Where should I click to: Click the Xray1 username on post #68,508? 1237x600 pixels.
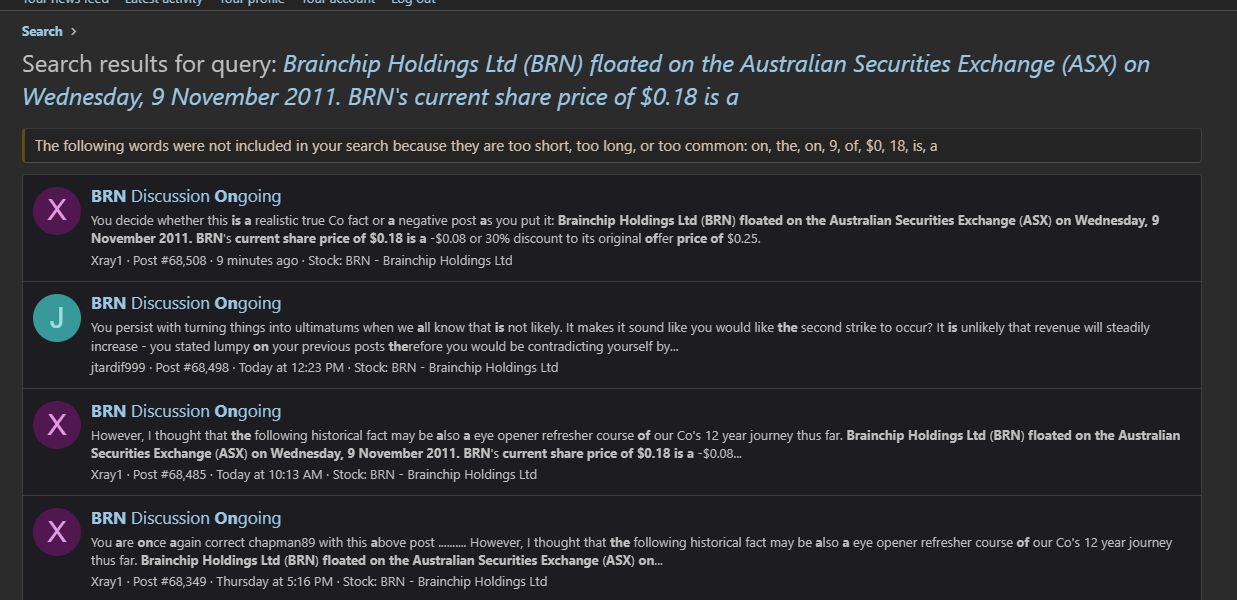pyautogui.click(x=106, y=261)
